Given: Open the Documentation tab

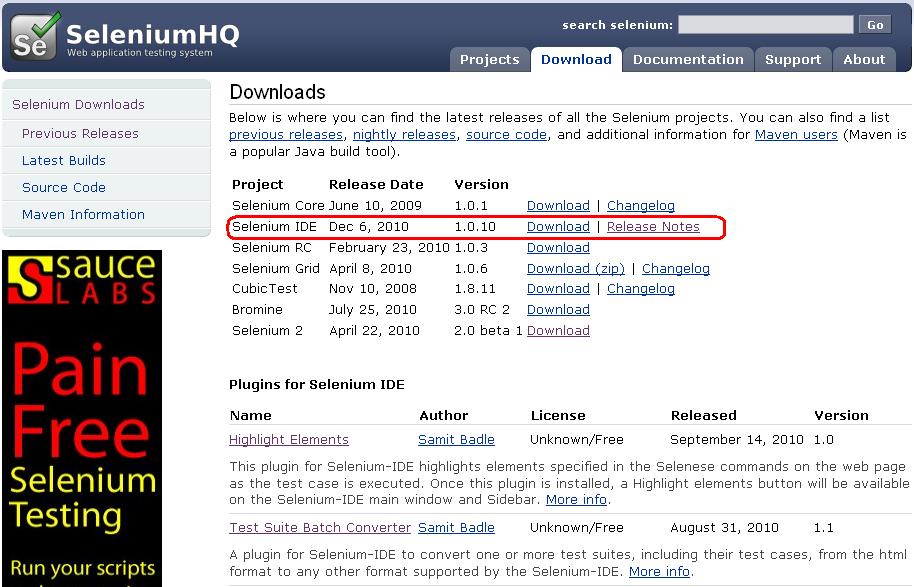Looking at the screenshot, I should [687, 59].
